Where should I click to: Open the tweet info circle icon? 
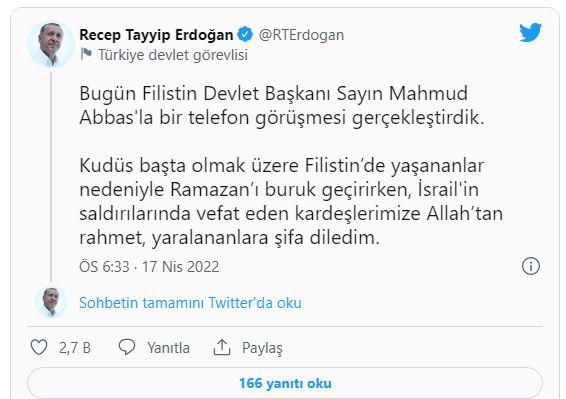(x=531, y=266)
